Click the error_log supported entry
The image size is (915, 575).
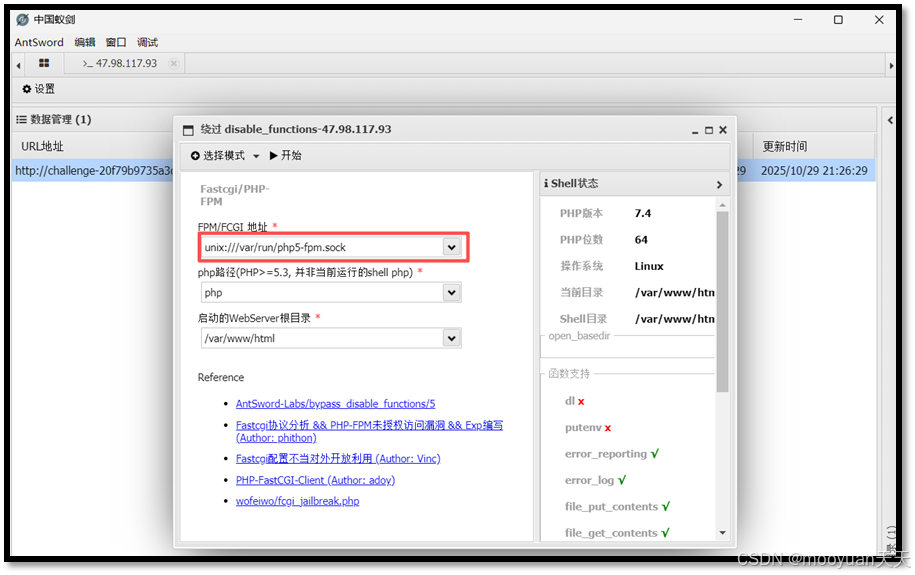click(x=595, y=480)
